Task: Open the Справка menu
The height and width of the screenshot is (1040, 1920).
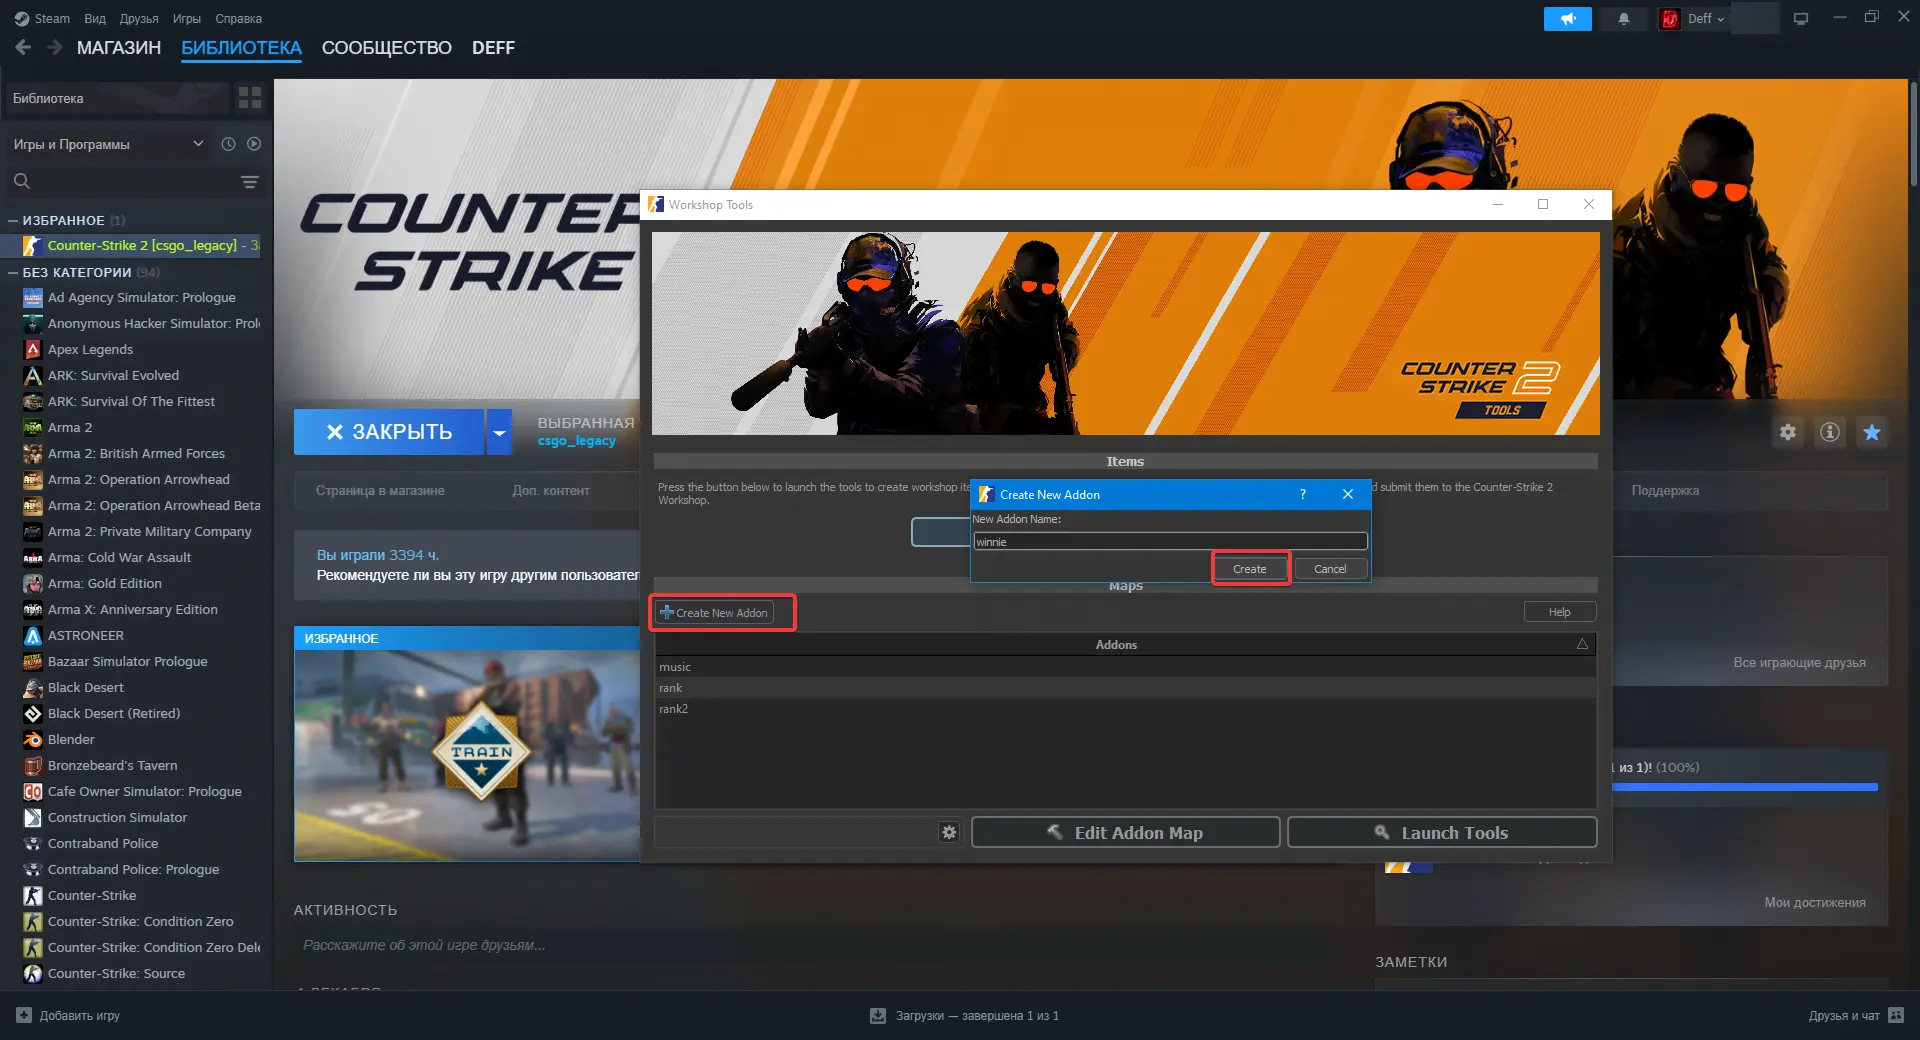Action: [x=239, y=18]
